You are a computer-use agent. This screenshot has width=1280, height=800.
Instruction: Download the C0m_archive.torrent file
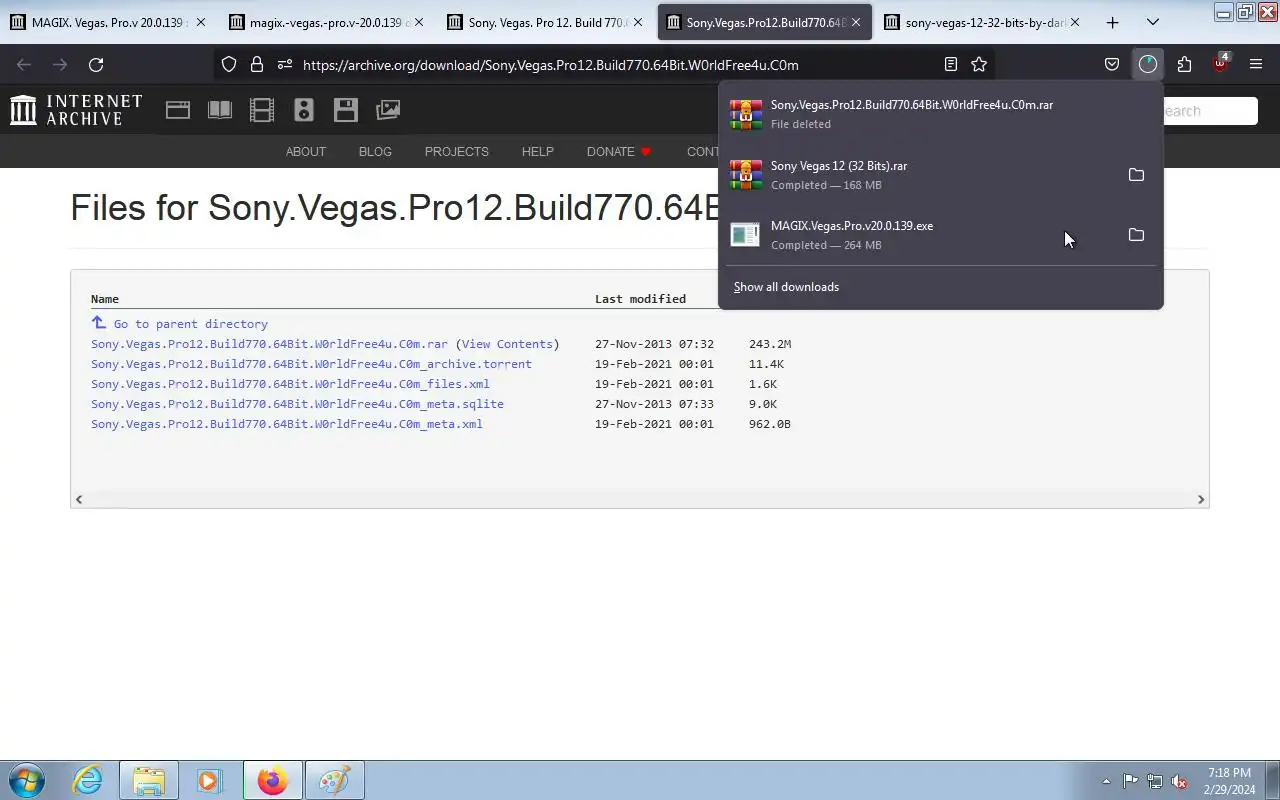[x=311, y=364]
